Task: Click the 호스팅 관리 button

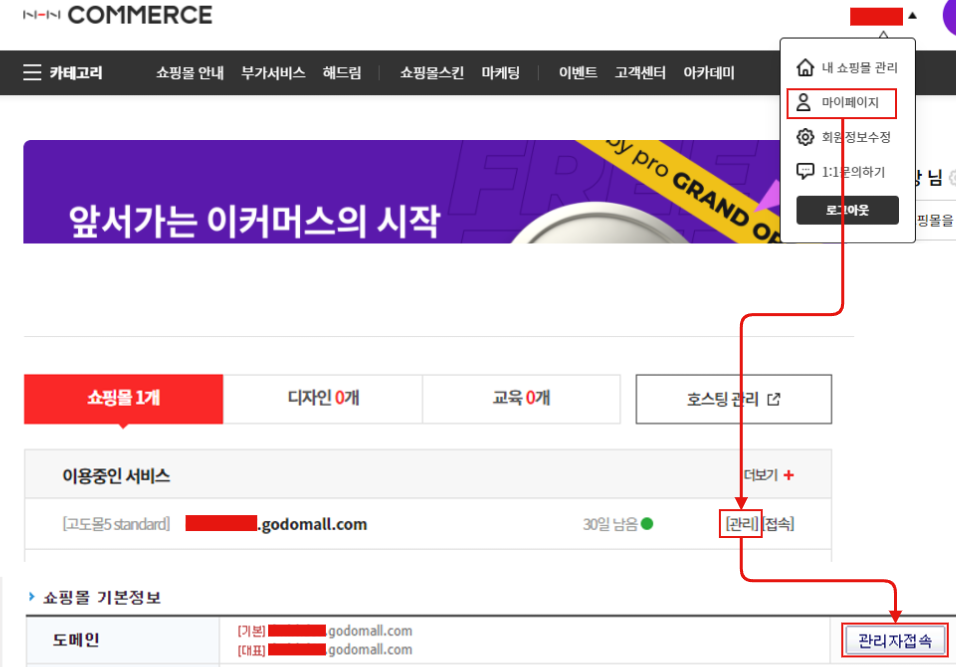Action: coord(733,399)
